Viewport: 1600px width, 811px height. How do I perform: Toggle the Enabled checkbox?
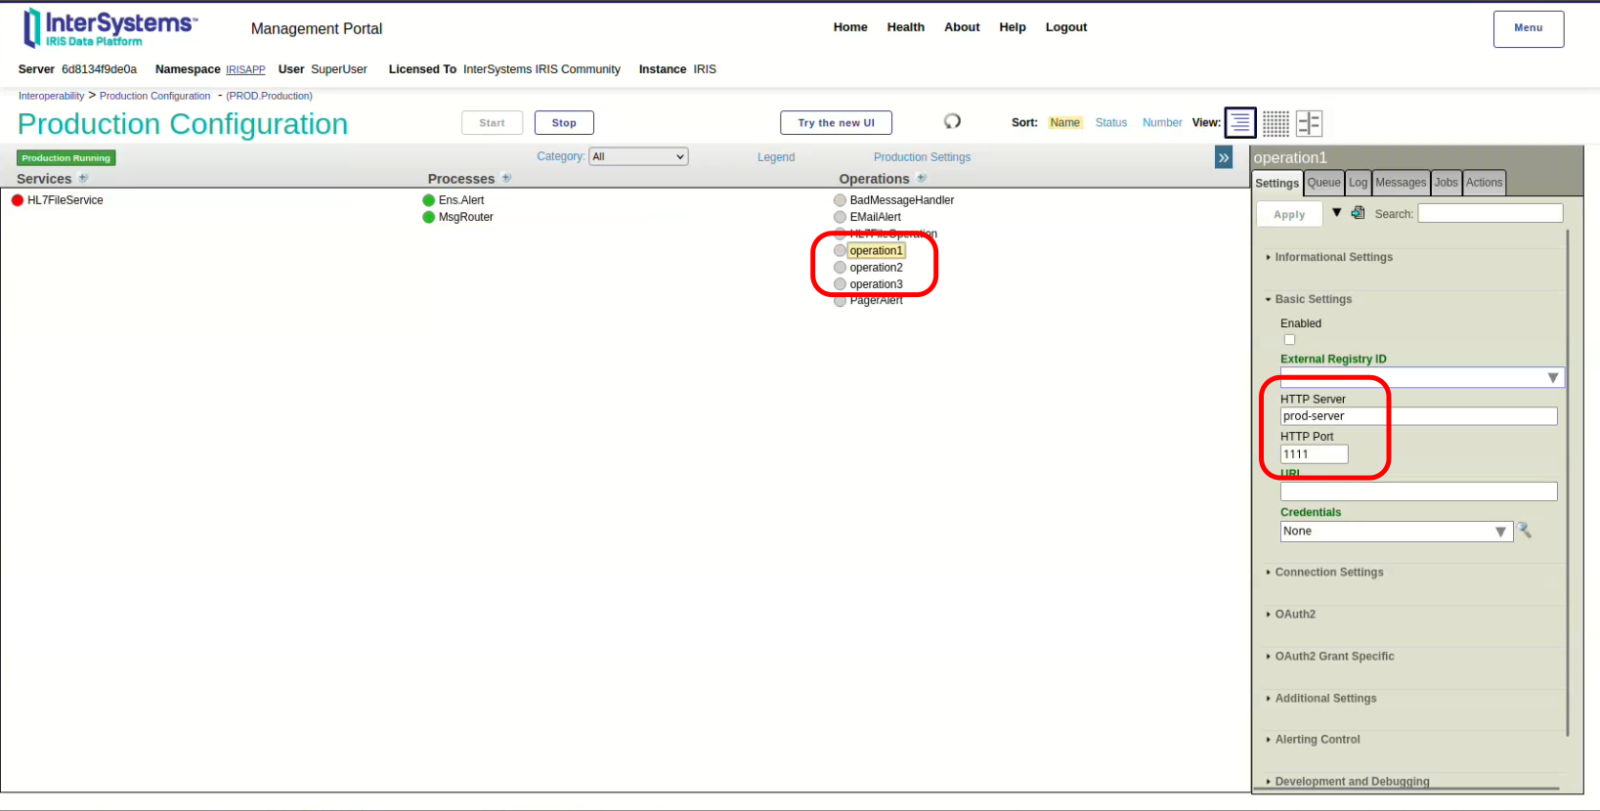[1289, 340]
